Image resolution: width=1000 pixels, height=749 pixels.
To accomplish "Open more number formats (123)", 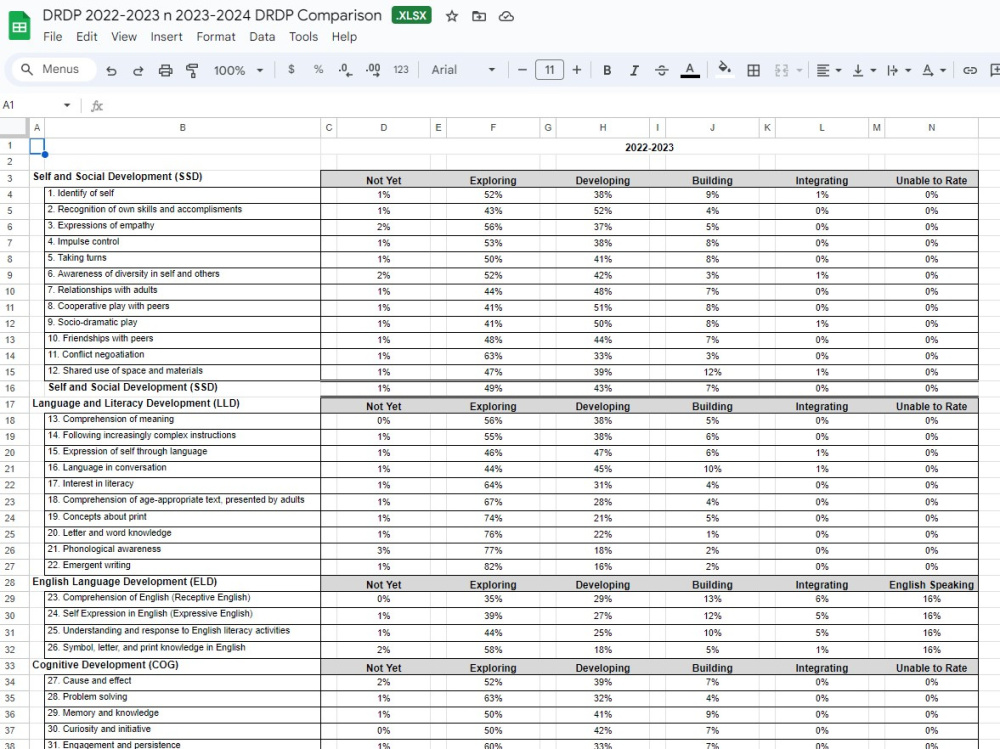I will coord(401,70).
